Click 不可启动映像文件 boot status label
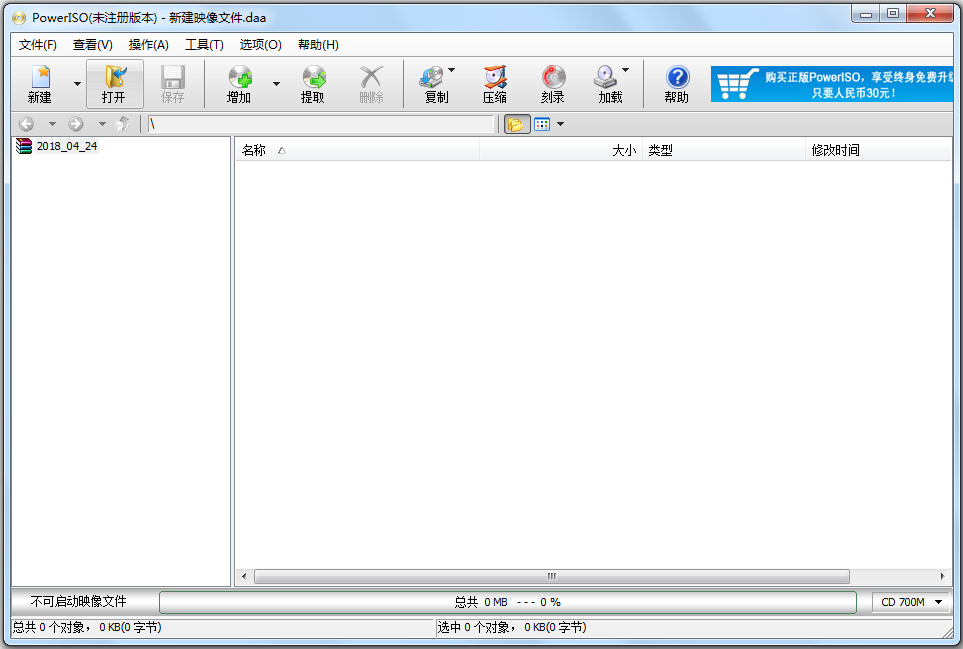Screen dimensions: 963x649 pos(79,602)
